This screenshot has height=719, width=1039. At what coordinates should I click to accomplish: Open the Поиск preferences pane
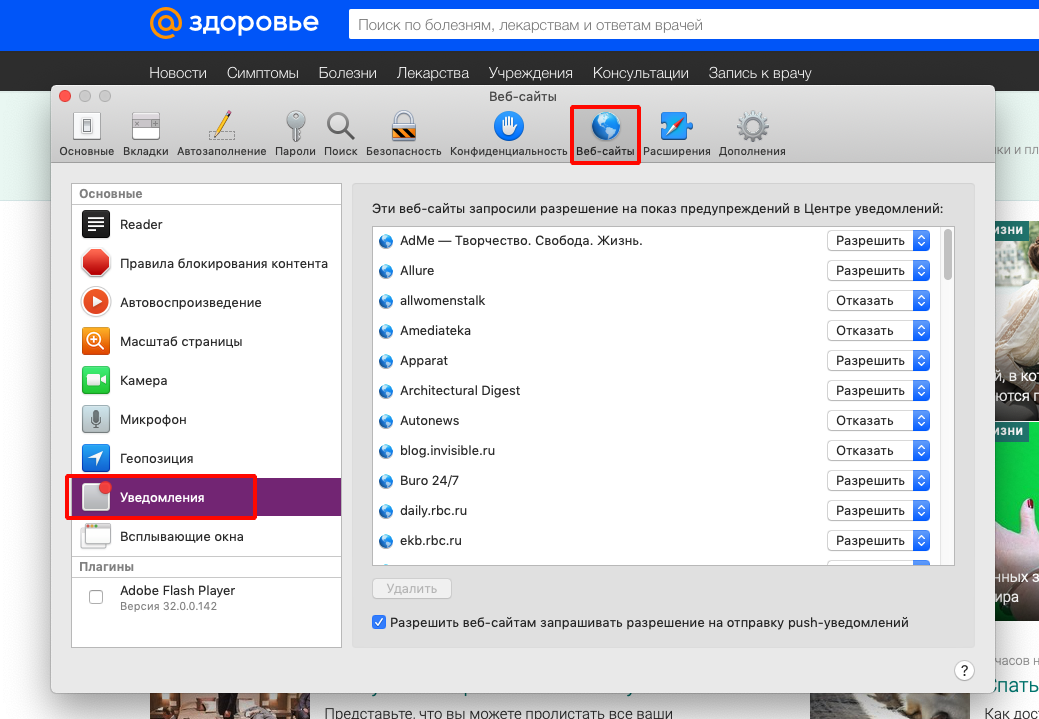pos(341,135)
